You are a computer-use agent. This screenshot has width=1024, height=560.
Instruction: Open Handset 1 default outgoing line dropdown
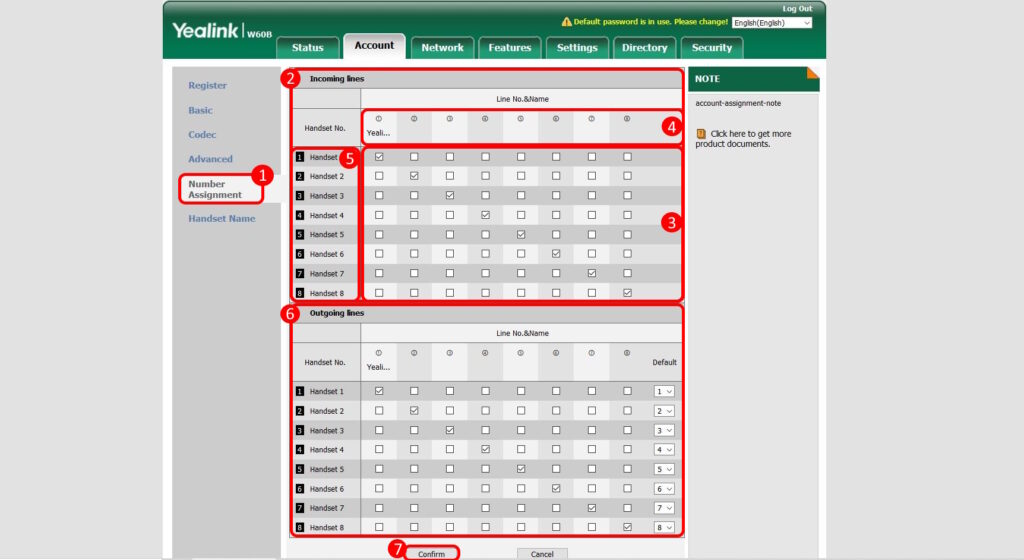pyautogui.click(x=664, y=392)
